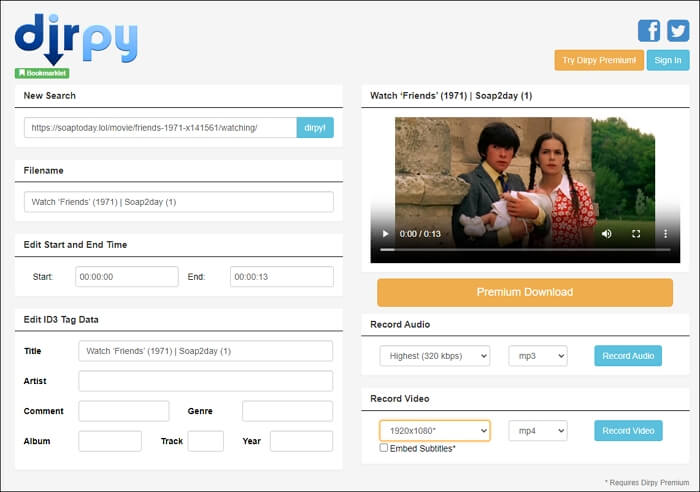700x492 pixels.
Task: Click the Dirpy logo
Action: point(76,38)
